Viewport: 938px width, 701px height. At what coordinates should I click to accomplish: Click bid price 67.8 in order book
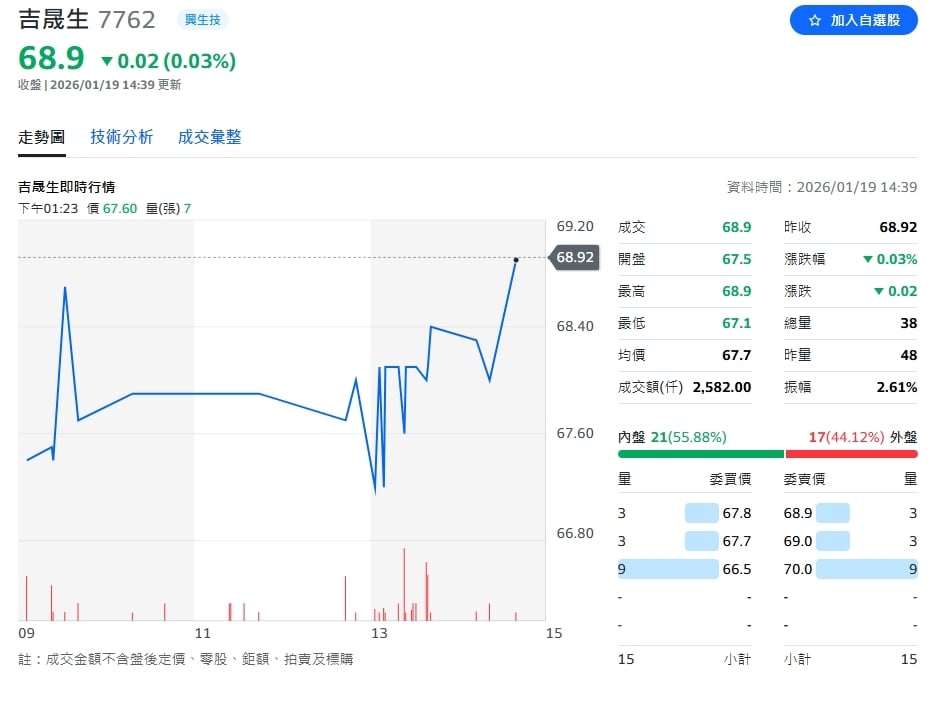737,512
